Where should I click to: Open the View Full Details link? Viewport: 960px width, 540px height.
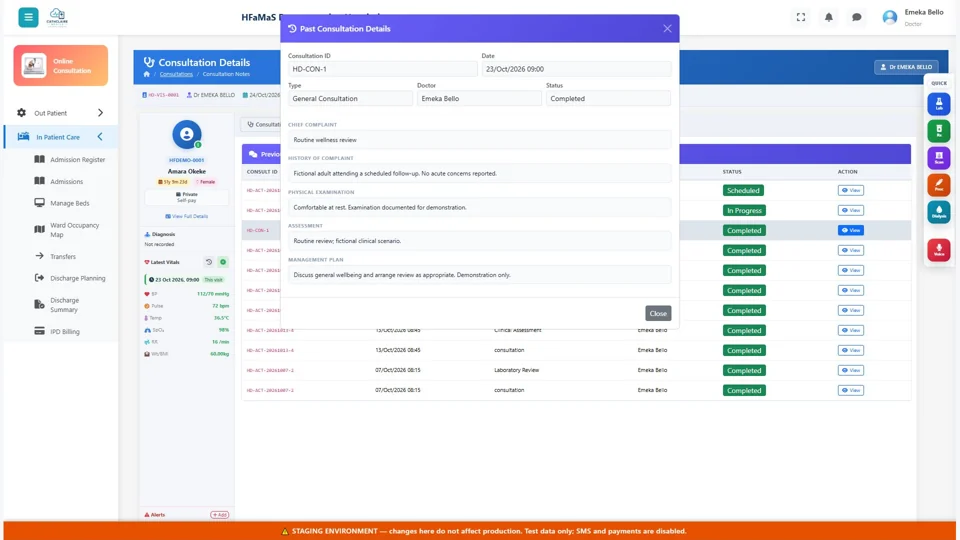click(x=187, y=216)
